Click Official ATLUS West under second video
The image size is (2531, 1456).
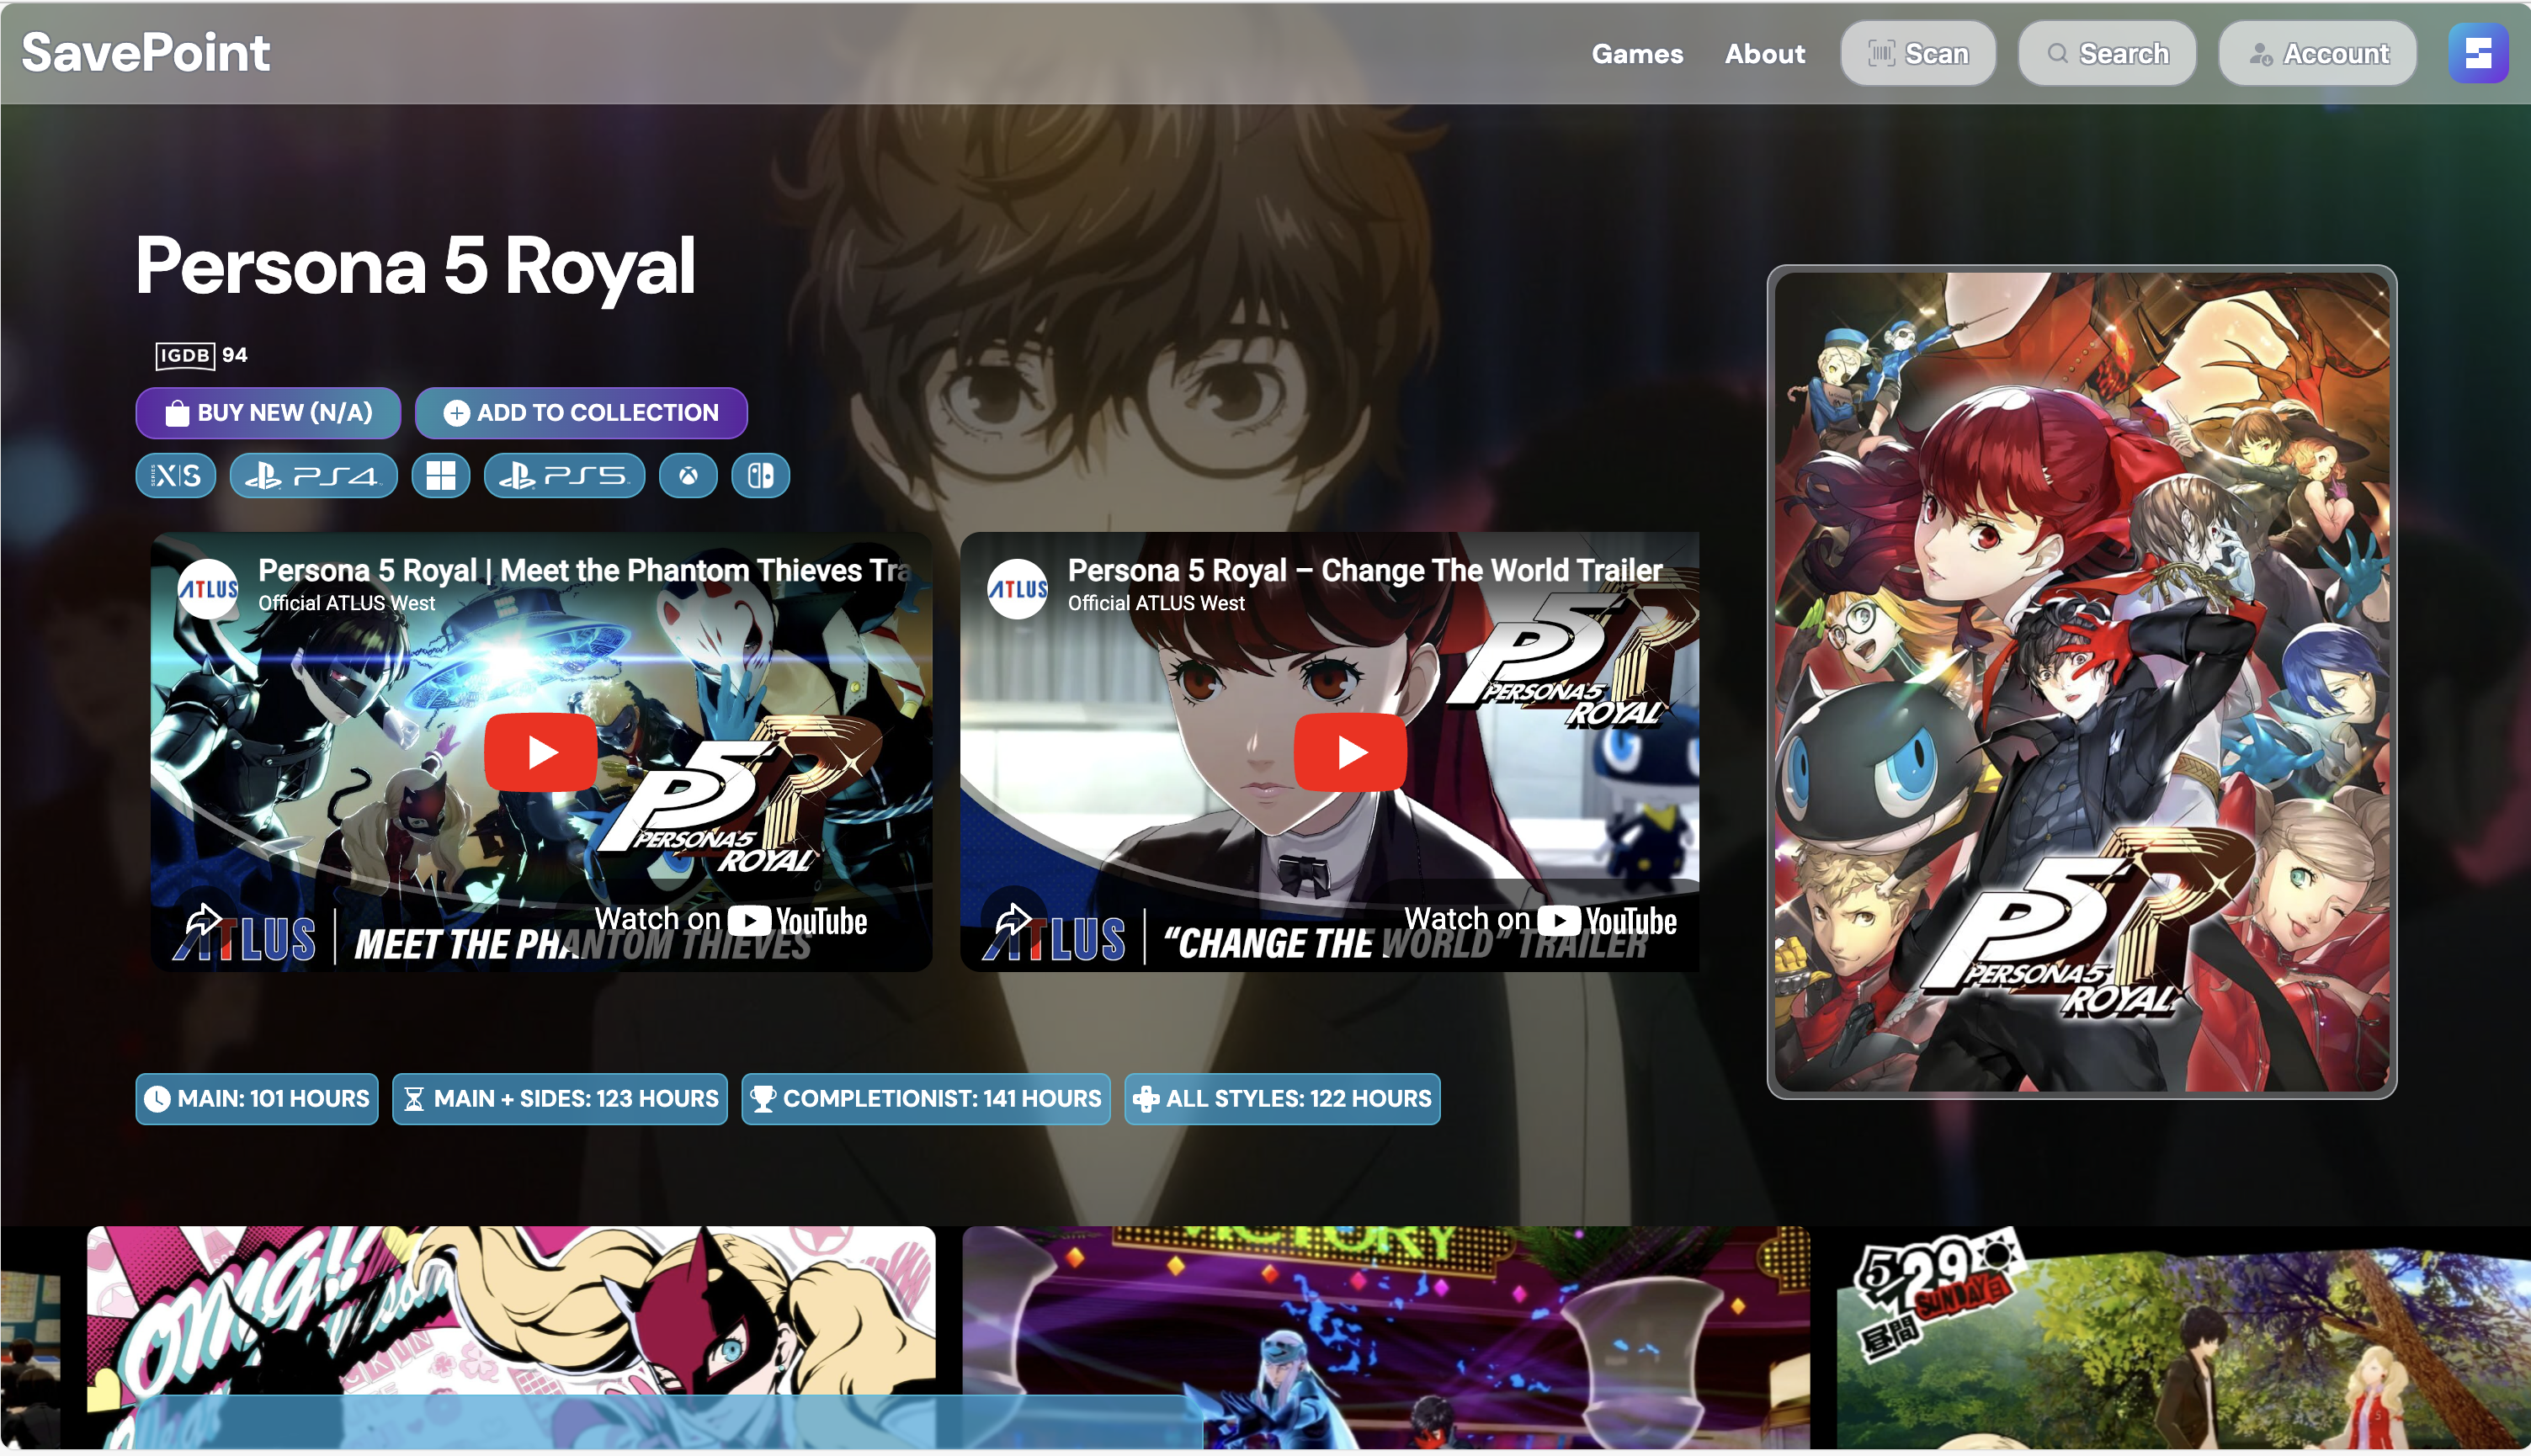(x=1156, y=604)
